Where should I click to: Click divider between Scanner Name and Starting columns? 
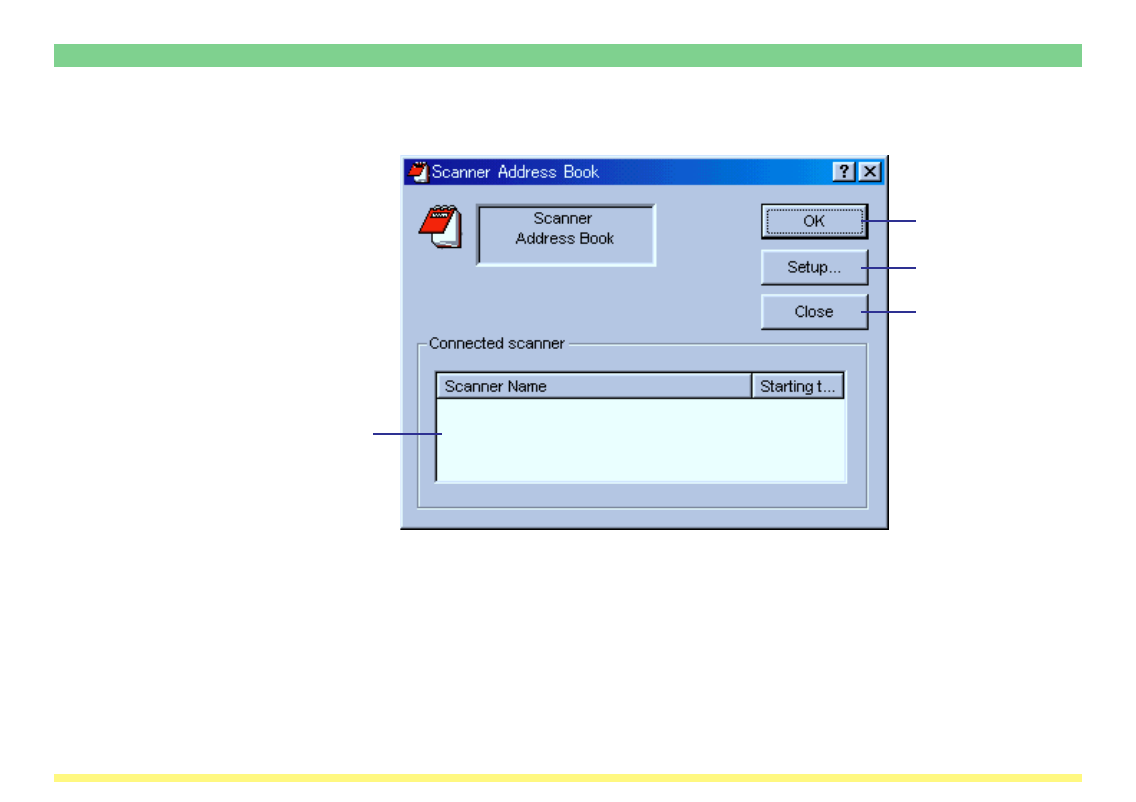pyautogui.click(x=752, y=386)
